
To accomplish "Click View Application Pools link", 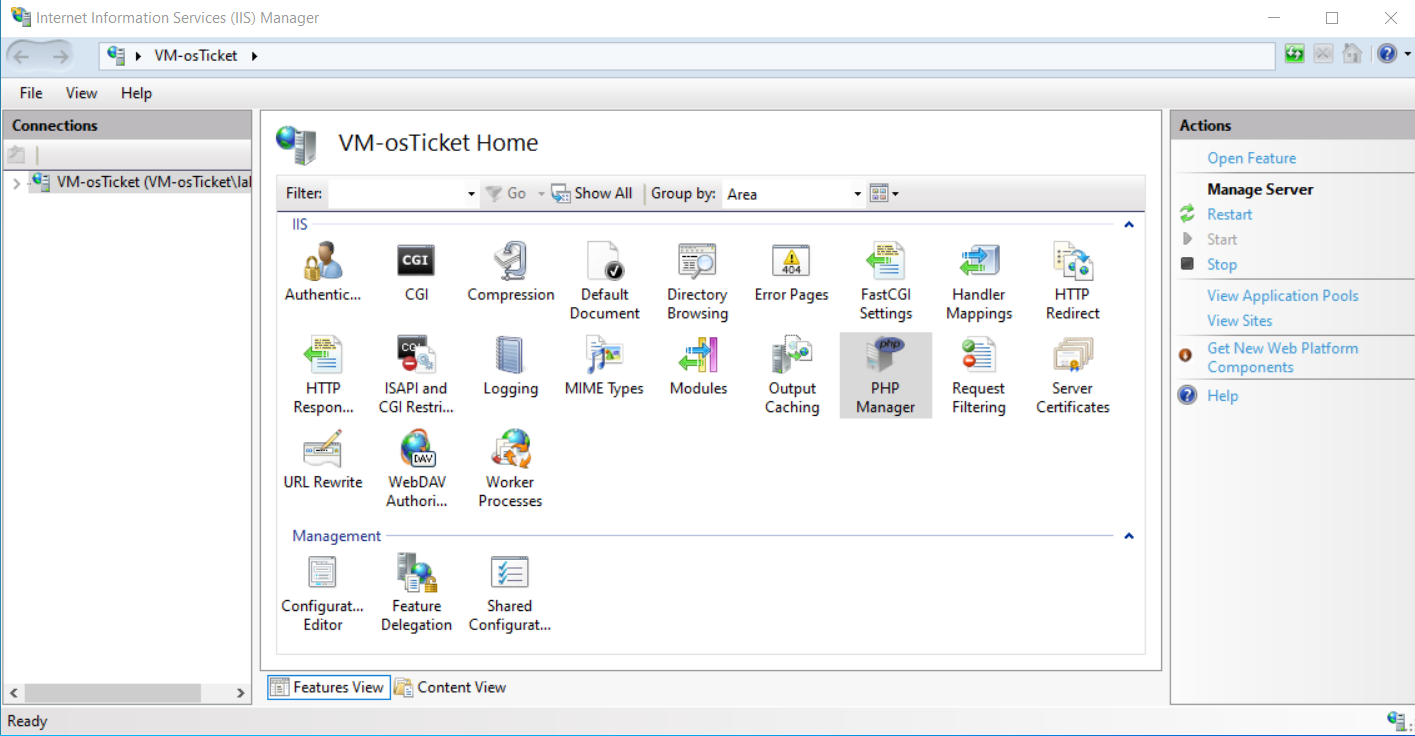I will coord(1283,295).
